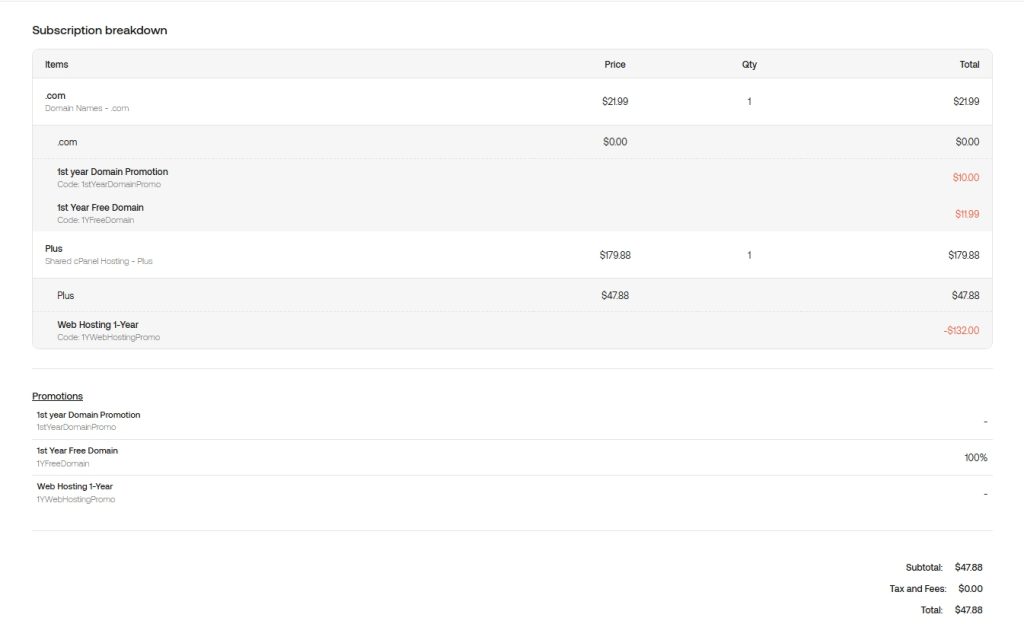Image resolution: width=1024 pixels, height=624 pixels.
Task: Click the Tax and Fees amount
Action: [970, 589]
